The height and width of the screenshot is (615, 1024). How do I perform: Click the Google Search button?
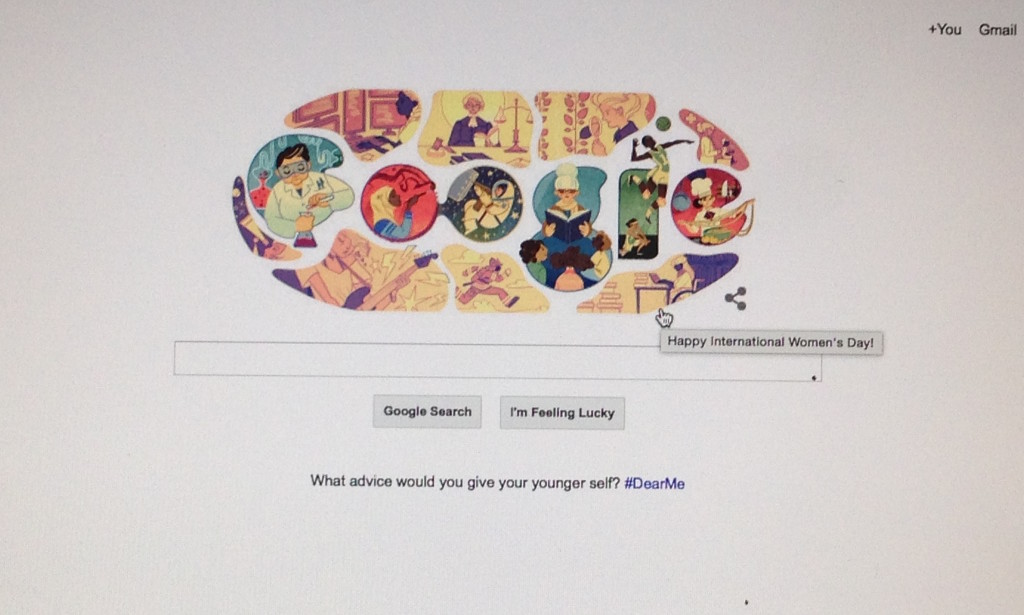tap(427, 411)
